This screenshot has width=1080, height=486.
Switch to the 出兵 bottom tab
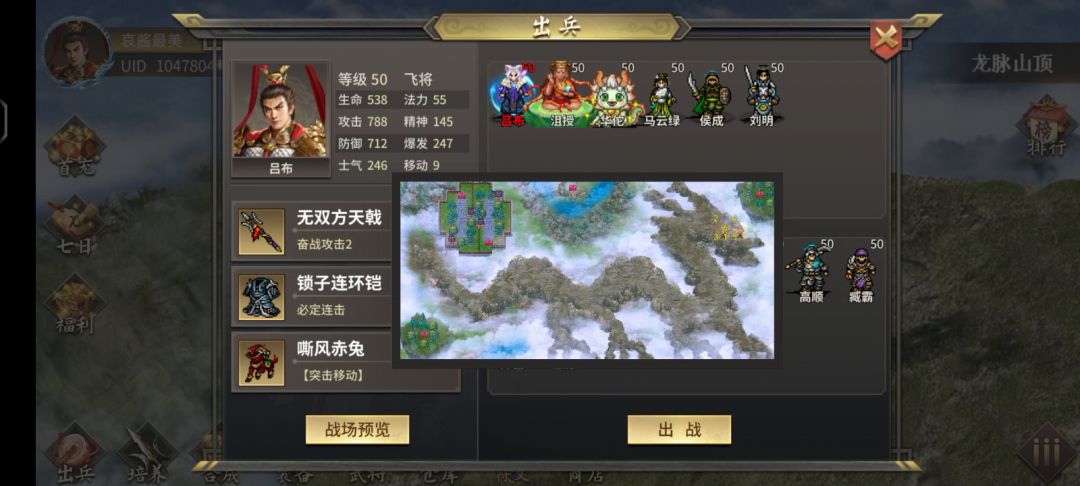[74, 453]
